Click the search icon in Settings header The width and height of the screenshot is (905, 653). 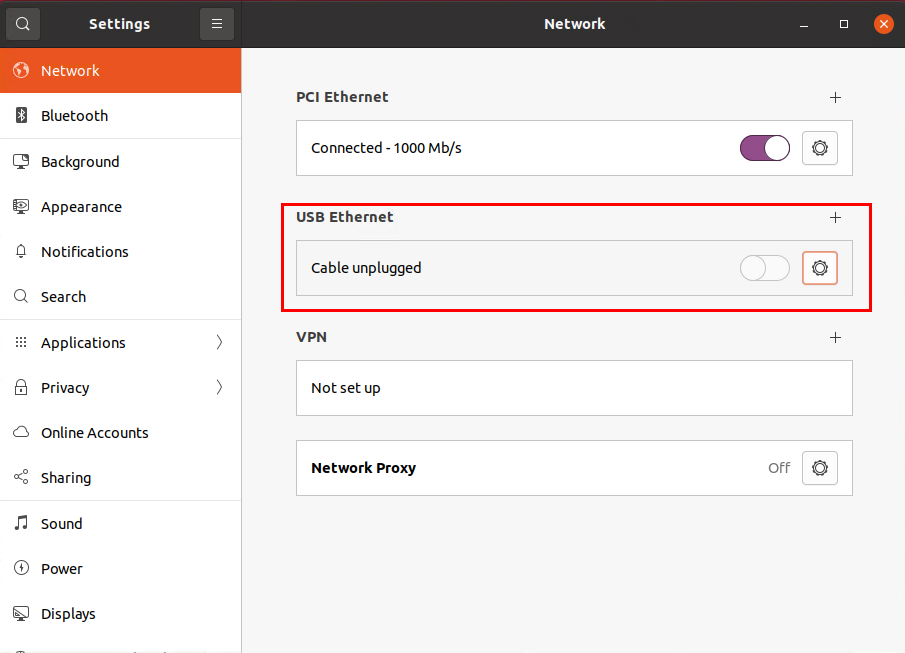tap(23, 24)
